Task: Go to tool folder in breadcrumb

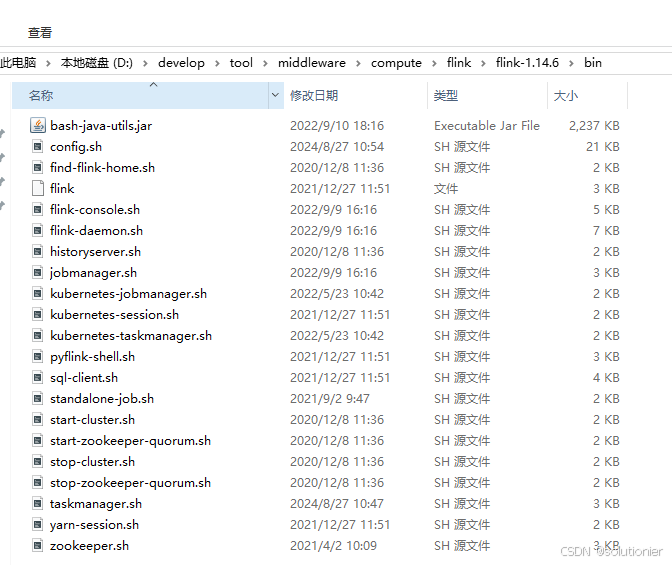Action: click(241, 63)
